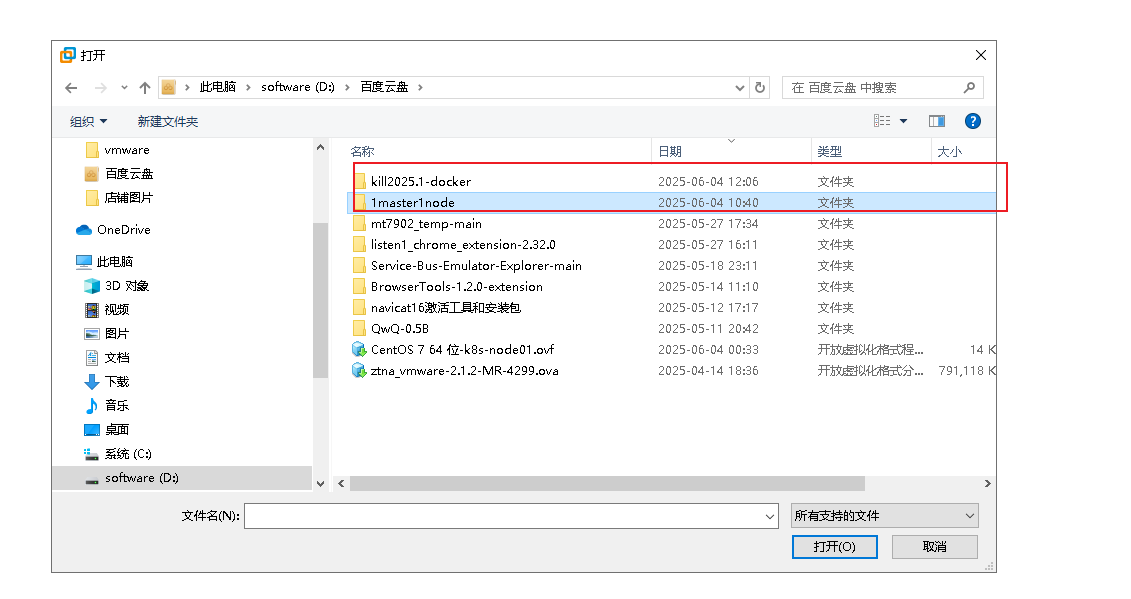The height and width of the screenshot is (599, 1131).
Task: Select CentOS 7 64 位-k8s-node01.ovf file
Action: pyautogui.click(x=462, y=349)
